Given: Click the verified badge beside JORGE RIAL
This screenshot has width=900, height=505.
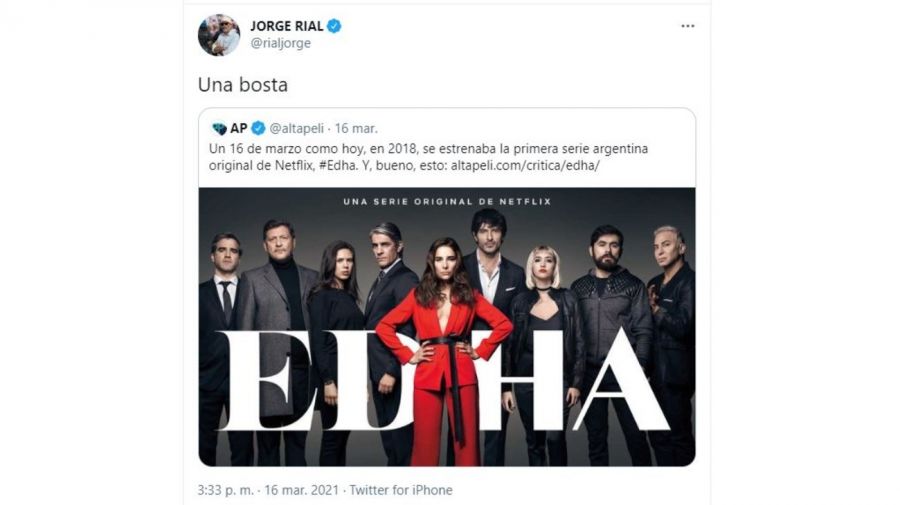Looking at the screenshot, I should coord(334,26).
